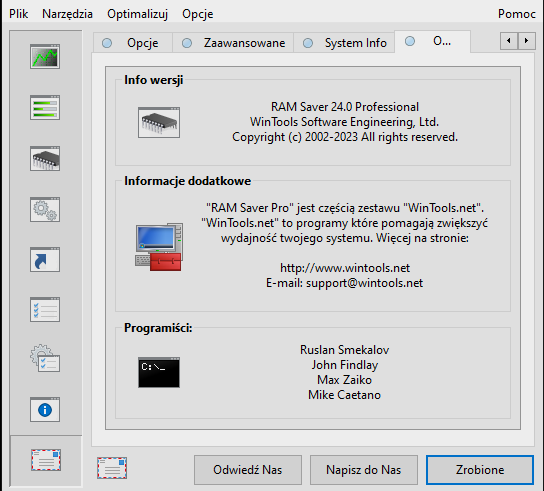Click the Odwiedź Nas button
544x491 pixels.
248,470
